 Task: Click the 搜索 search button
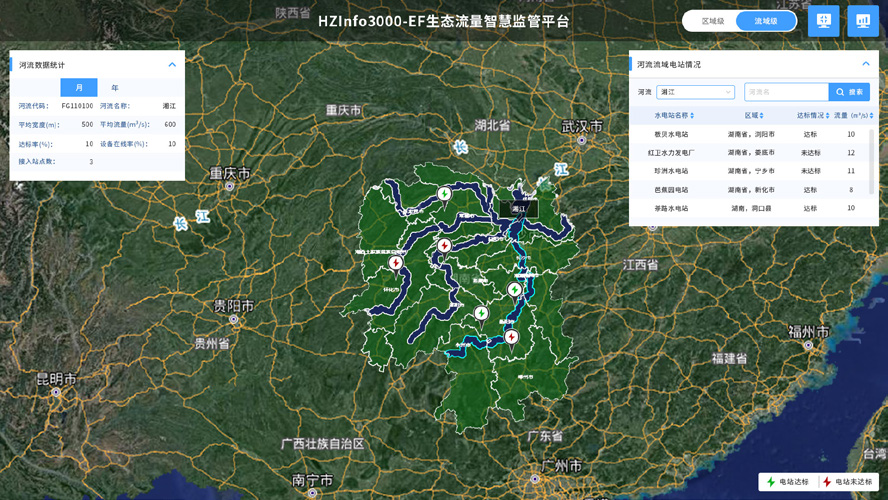849,92
